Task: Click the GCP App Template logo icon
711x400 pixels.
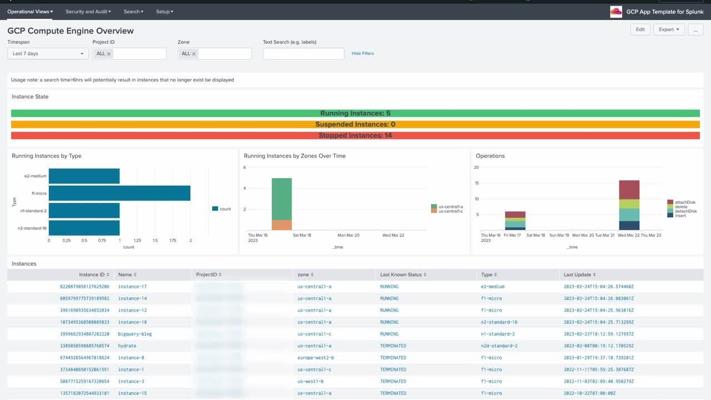Action: coord(616,11)
